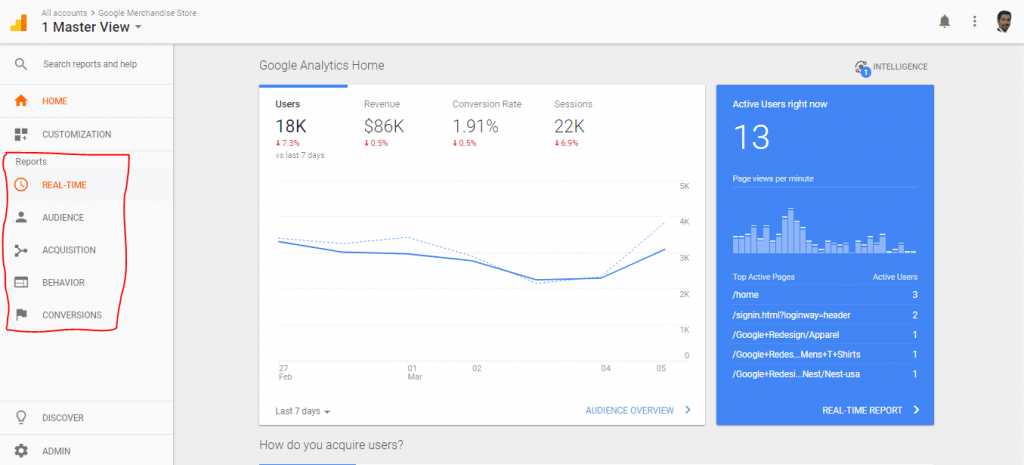Screen dimensions: 1024x465
Task: Click /Google+Redesign/Apparel page row
Action: 825,334
